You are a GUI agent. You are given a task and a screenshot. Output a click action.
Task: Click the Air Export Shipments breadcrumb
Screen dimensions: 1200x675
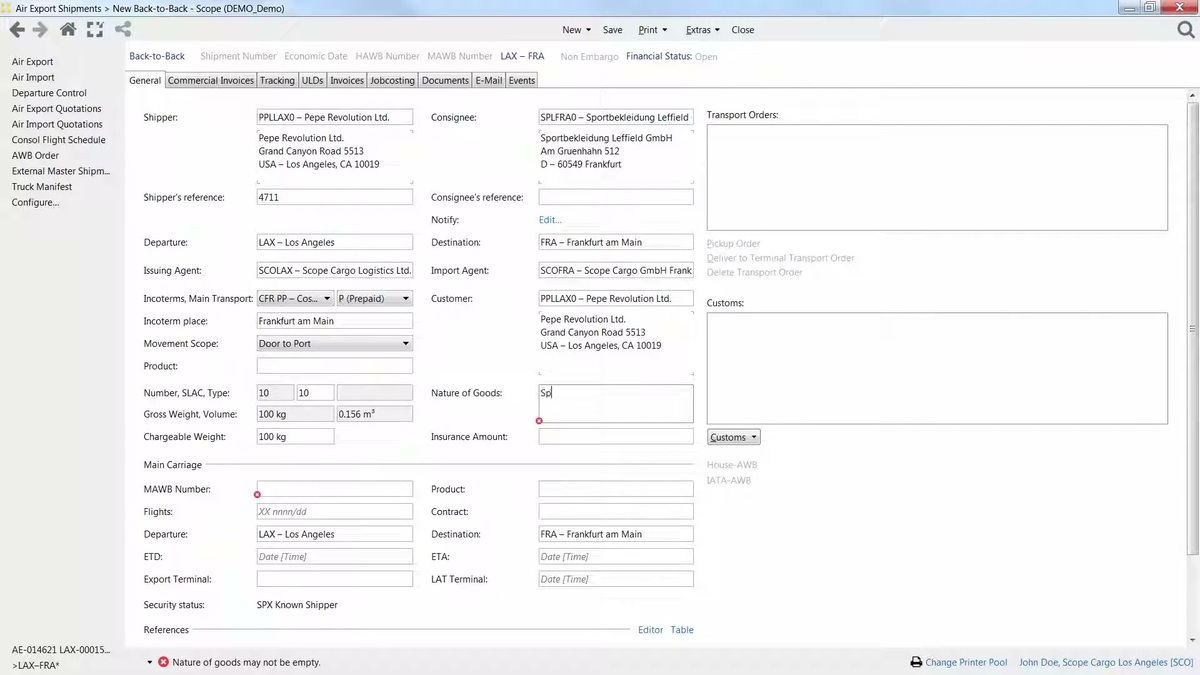click(58, 8)
